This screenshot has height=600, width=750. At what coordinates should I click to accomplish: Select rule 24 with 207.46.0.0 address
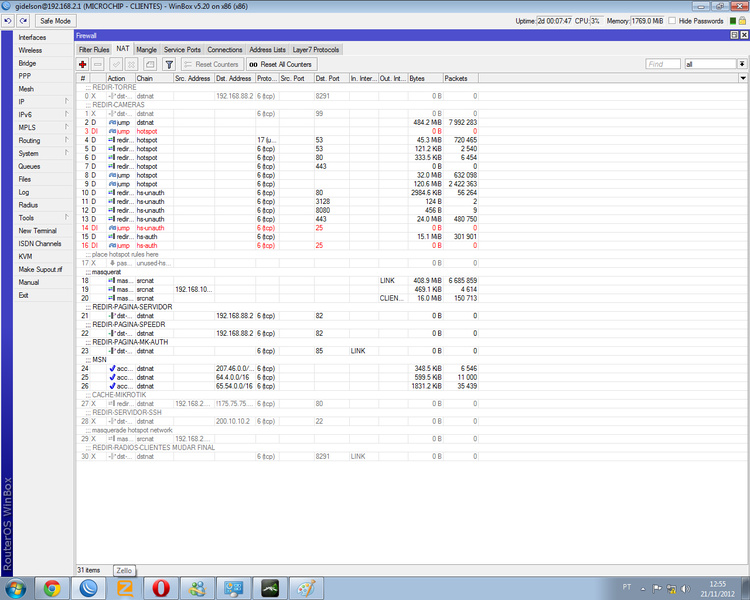coord(277,368)
